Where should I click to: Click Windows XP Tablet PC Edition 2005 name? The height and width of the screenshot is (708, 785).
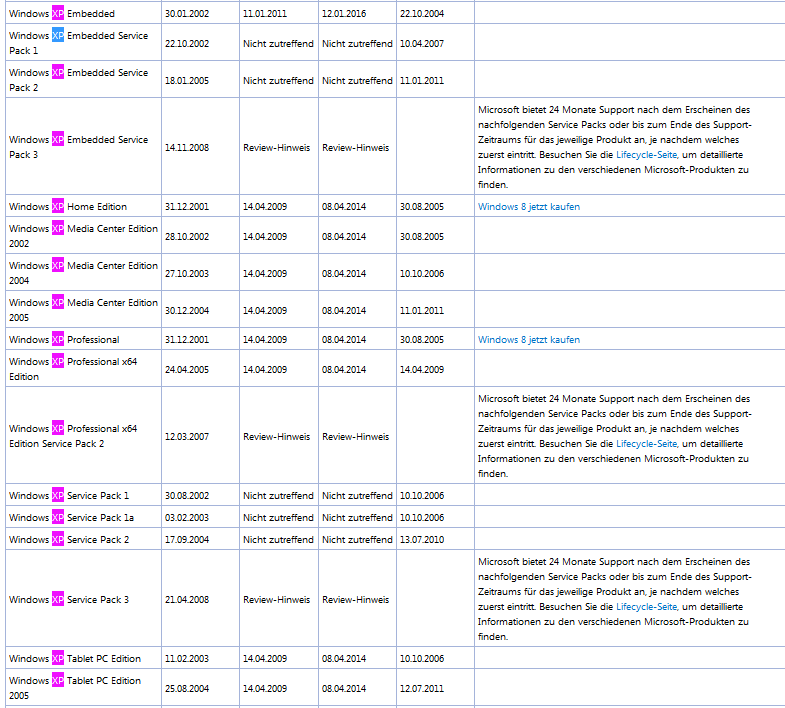pyautogui.click(x=75, y=688)
